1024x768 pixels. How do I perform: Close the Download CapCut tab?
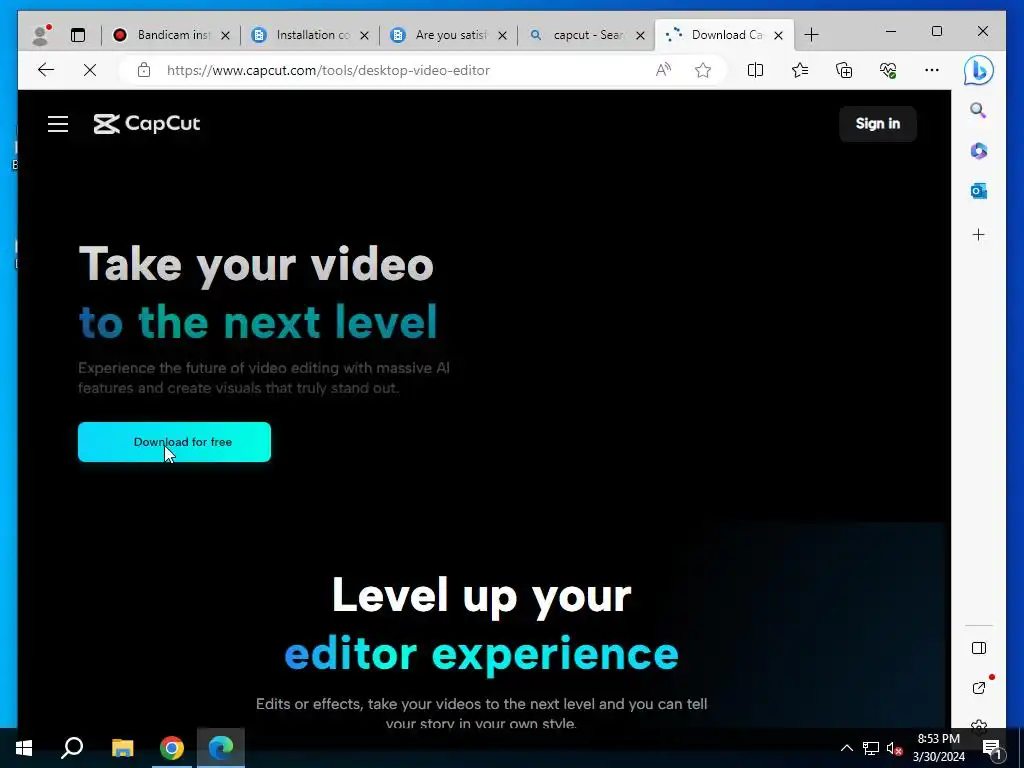tap(778, 35)
